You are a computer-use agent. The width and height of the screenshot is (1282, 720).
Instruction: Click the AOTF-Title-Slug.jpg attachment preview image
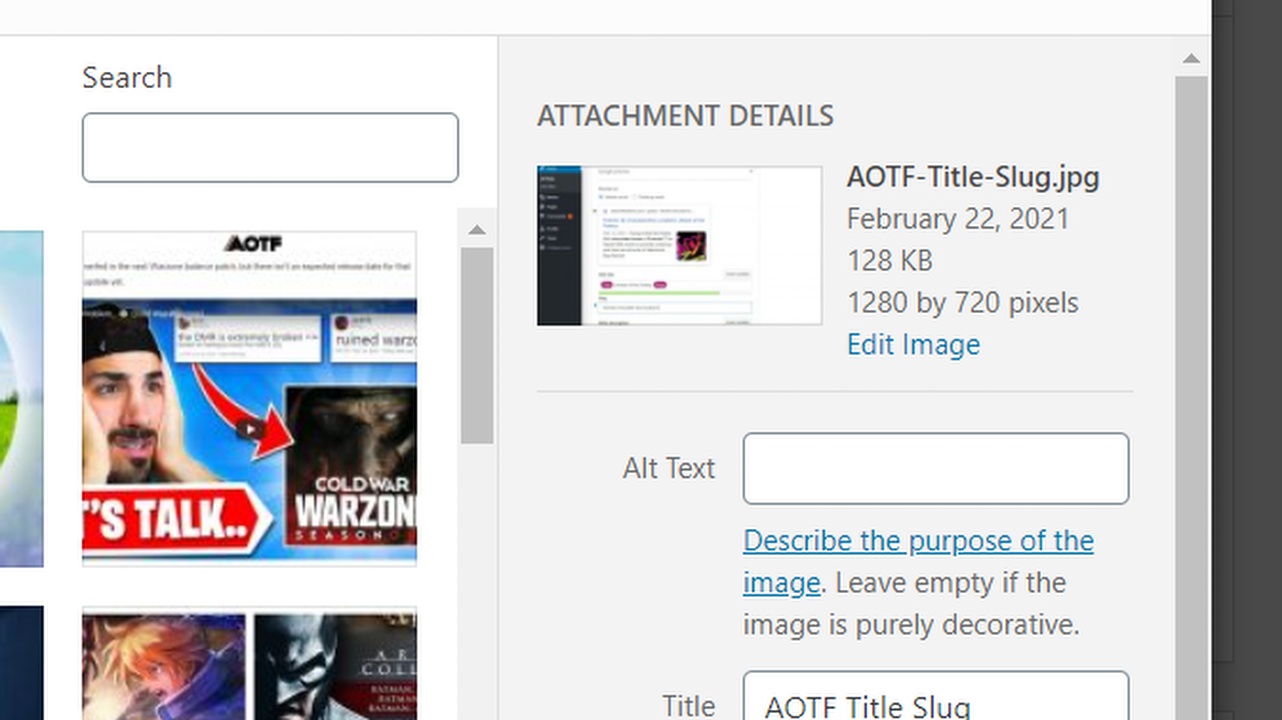click(x=679, y=245)
